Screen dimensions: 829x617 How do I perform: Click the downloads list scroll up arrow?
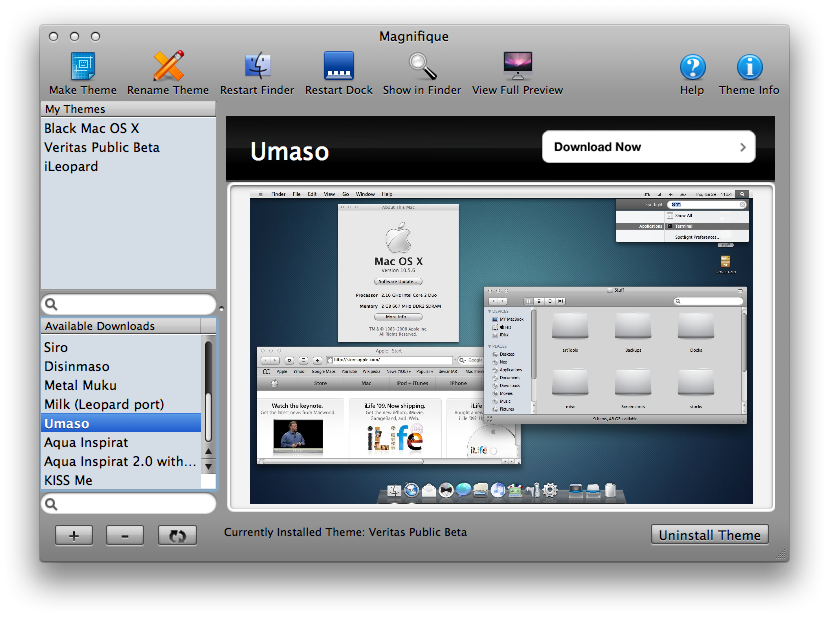(x=209, y=452)
